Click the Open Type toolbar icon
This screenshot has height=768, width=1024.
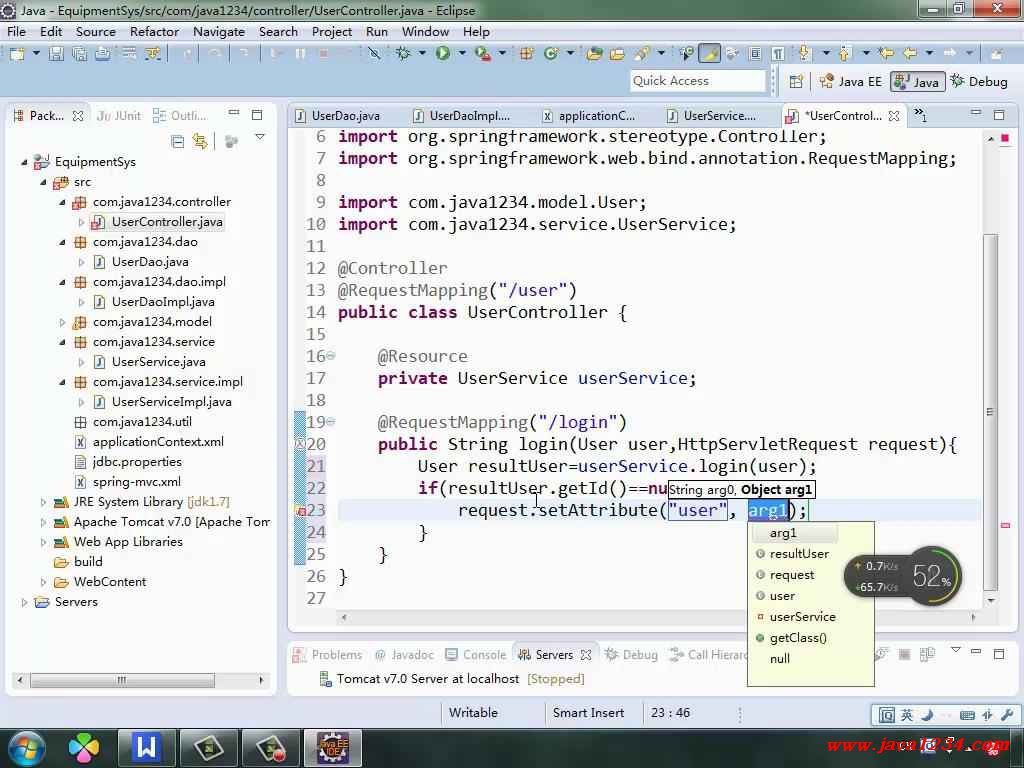click(594, 54)
